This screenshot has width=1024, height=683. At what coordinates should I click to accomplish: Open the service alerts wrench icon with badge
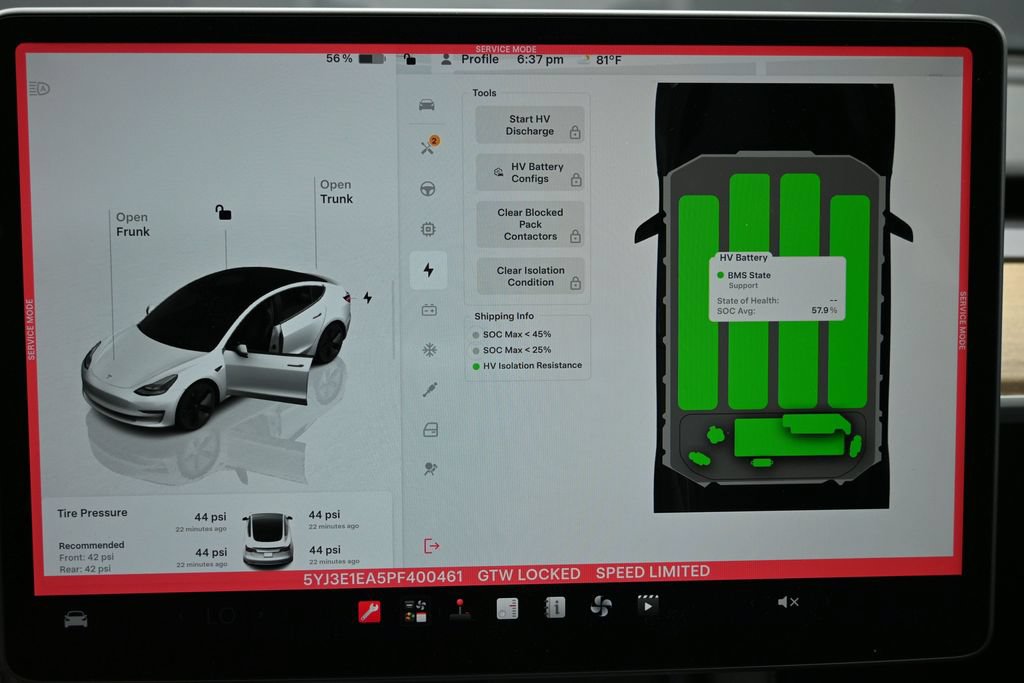(430, 146)
